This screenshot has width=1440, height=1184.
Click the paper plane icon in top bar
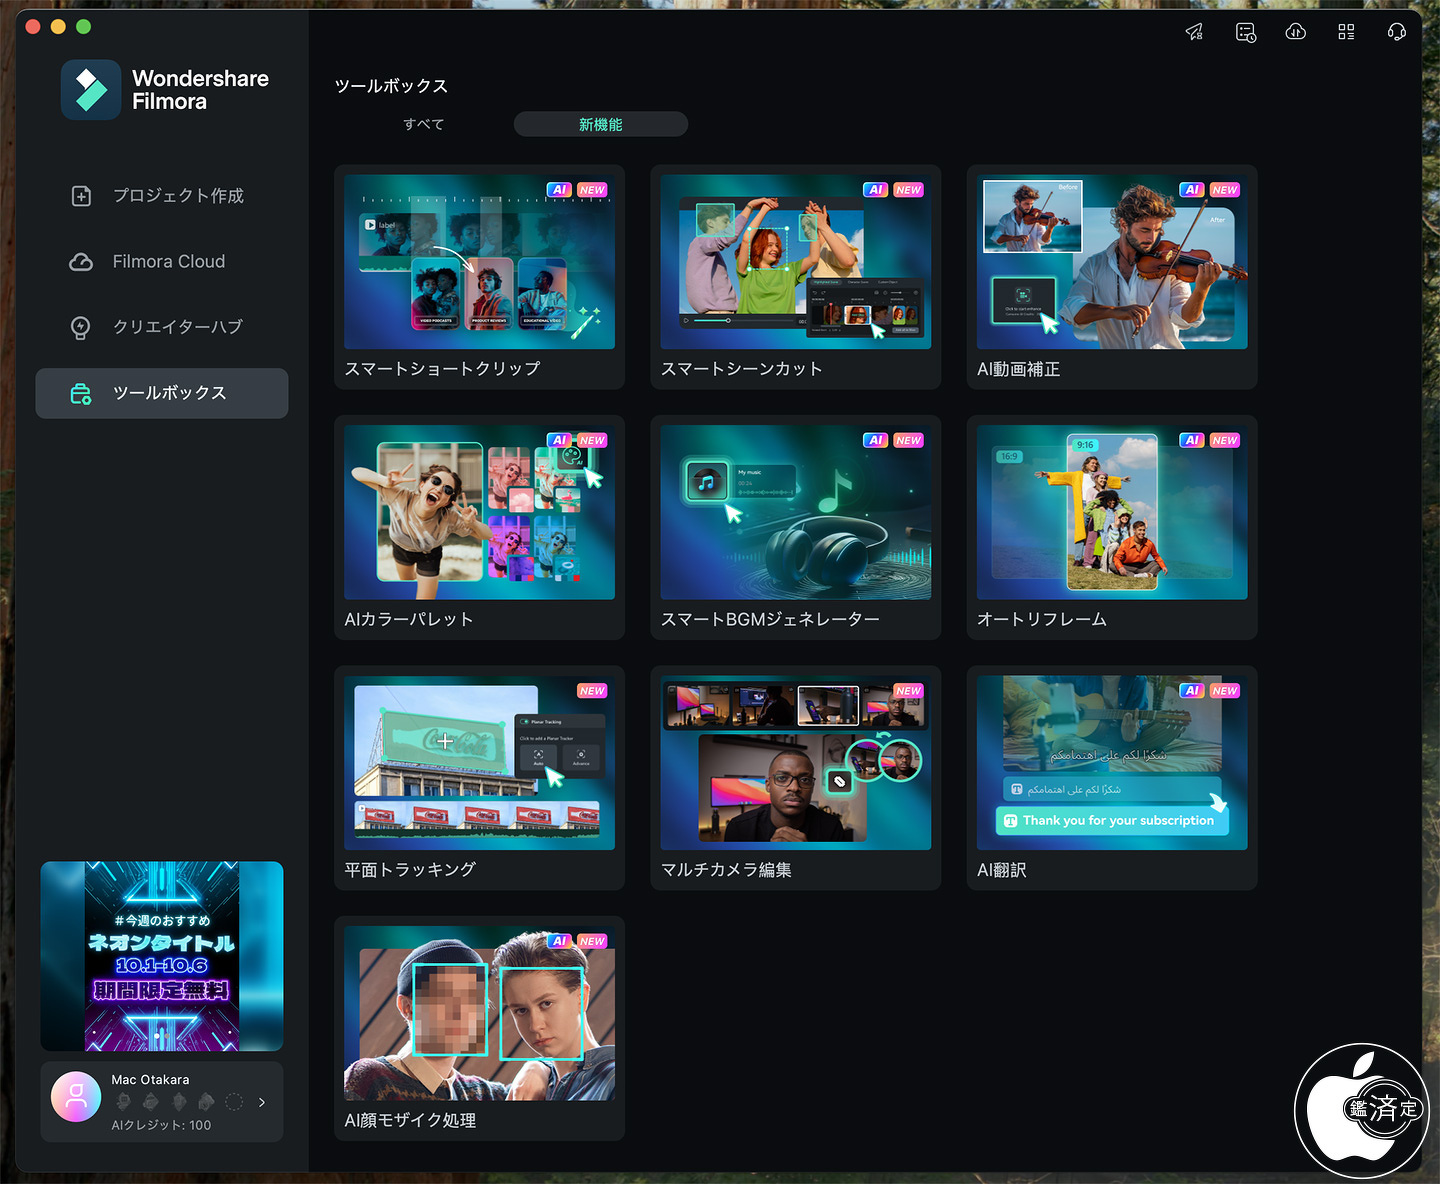click(1195, 32)
